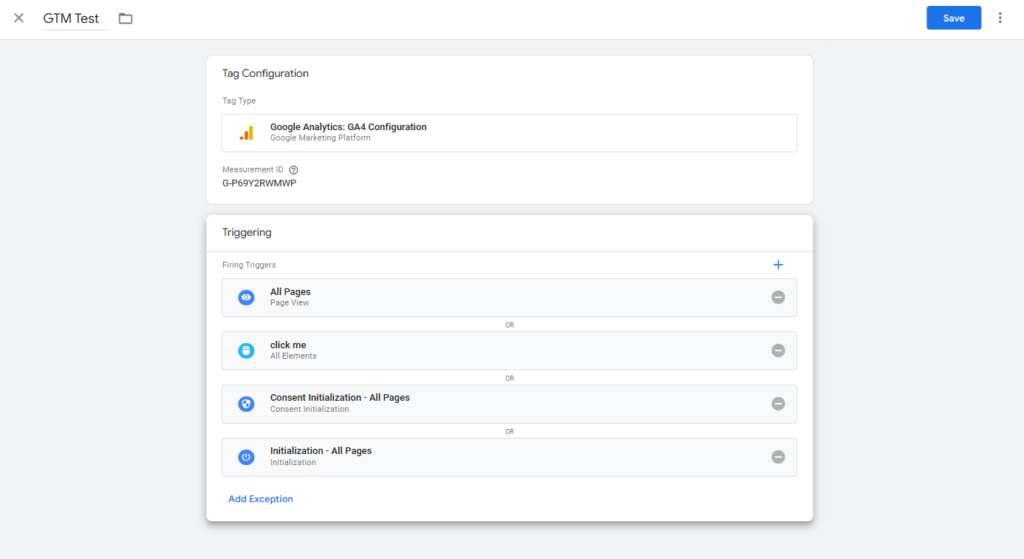Remove Consent Initialization - All Pages trigger
The width and height of the screenshot is (1024, 559).
[778, 404]
